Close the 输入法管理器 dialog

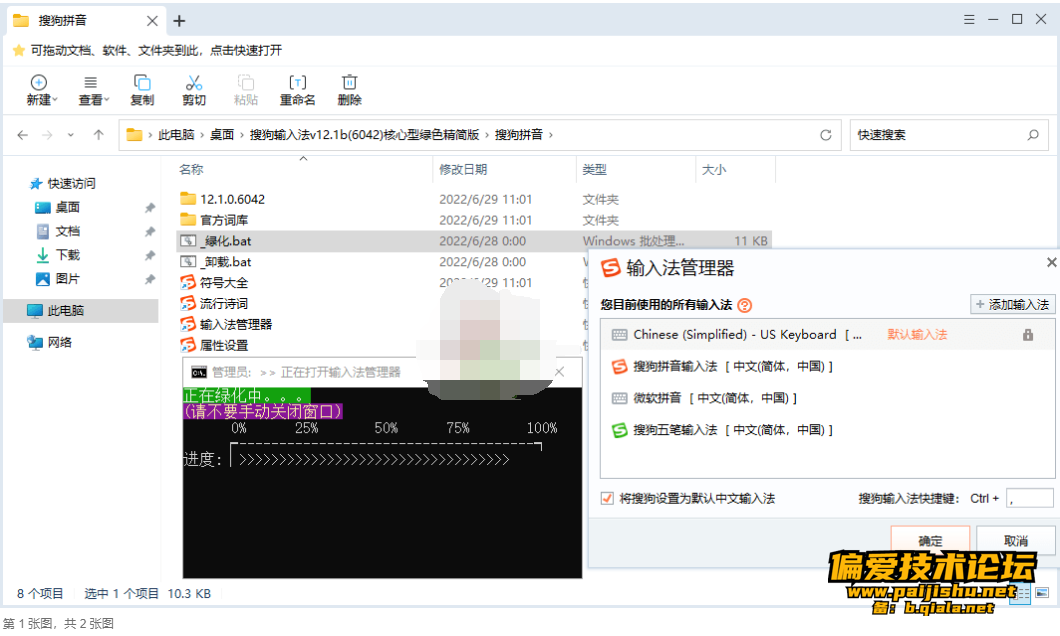(x=1051, y=262)
